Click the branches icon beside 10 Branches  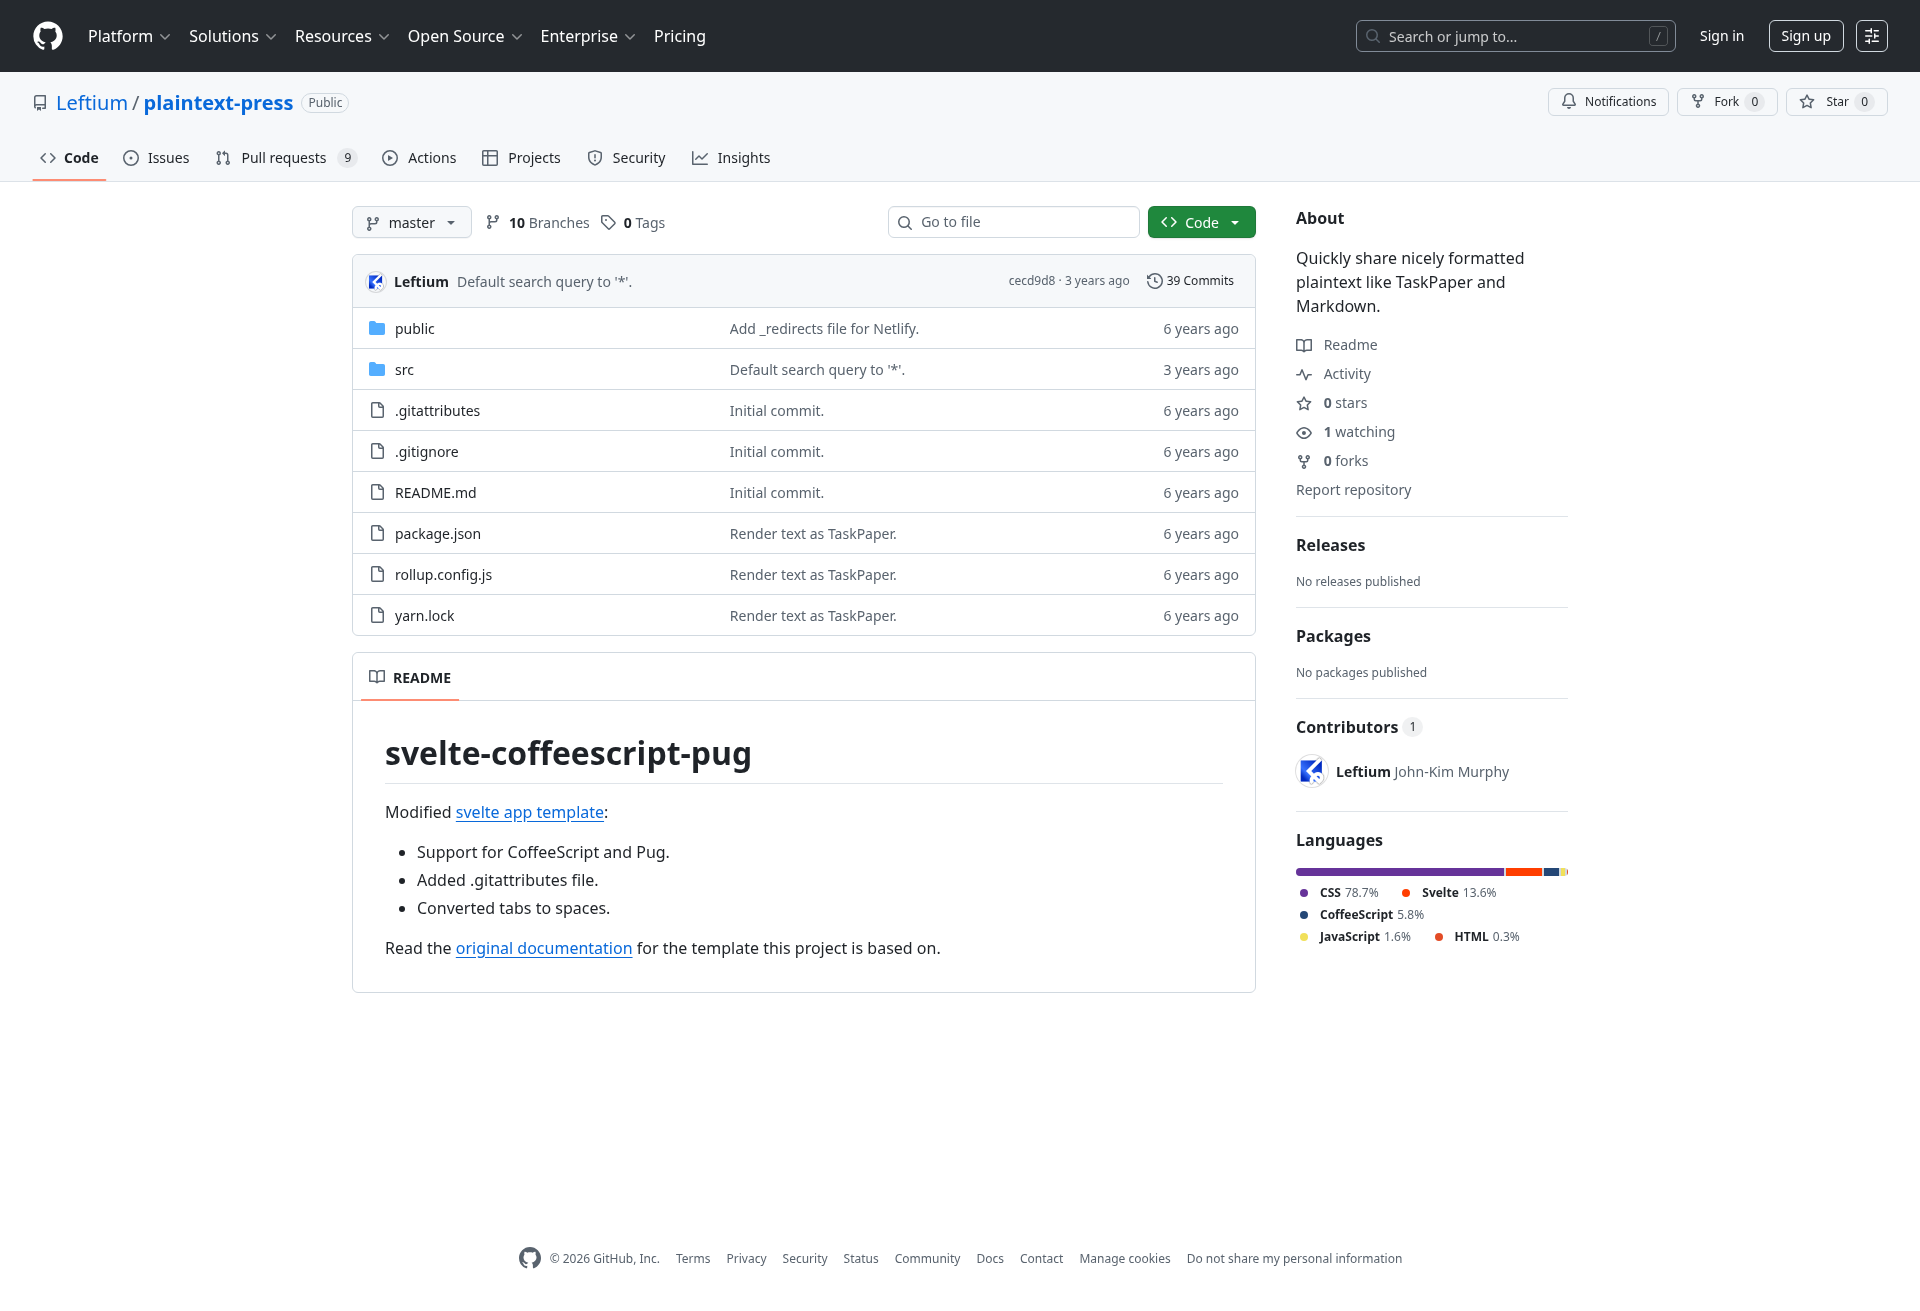[492, 222]
